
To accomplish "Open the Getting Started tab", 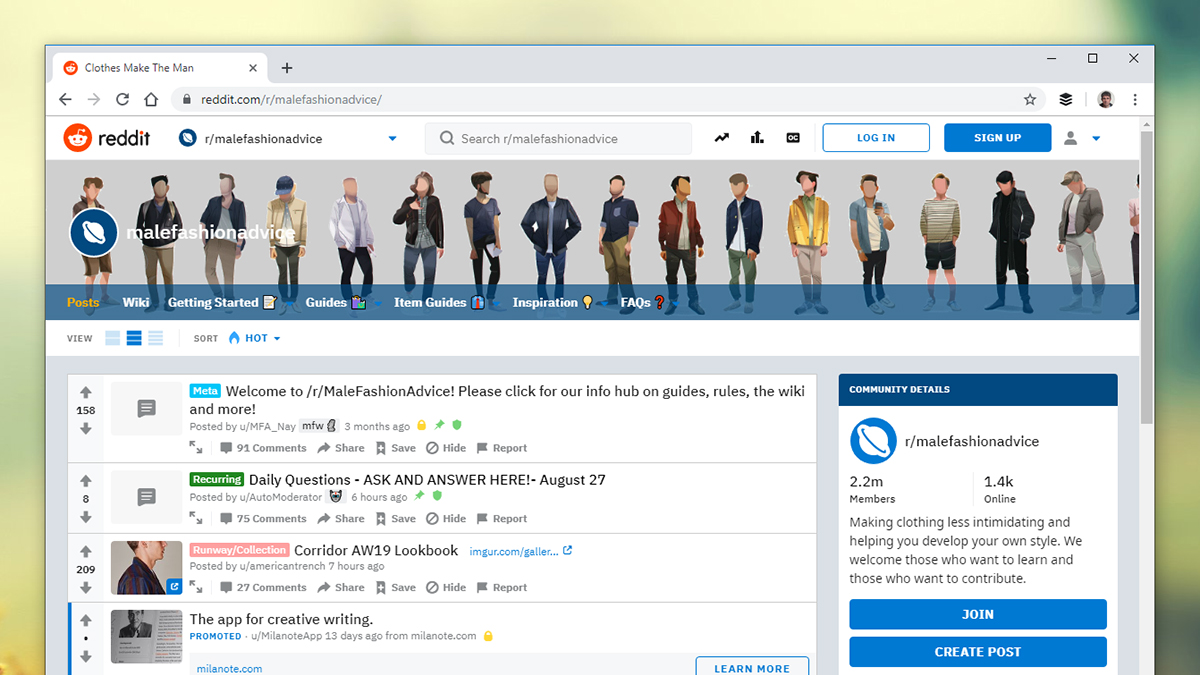I will 222,302.
